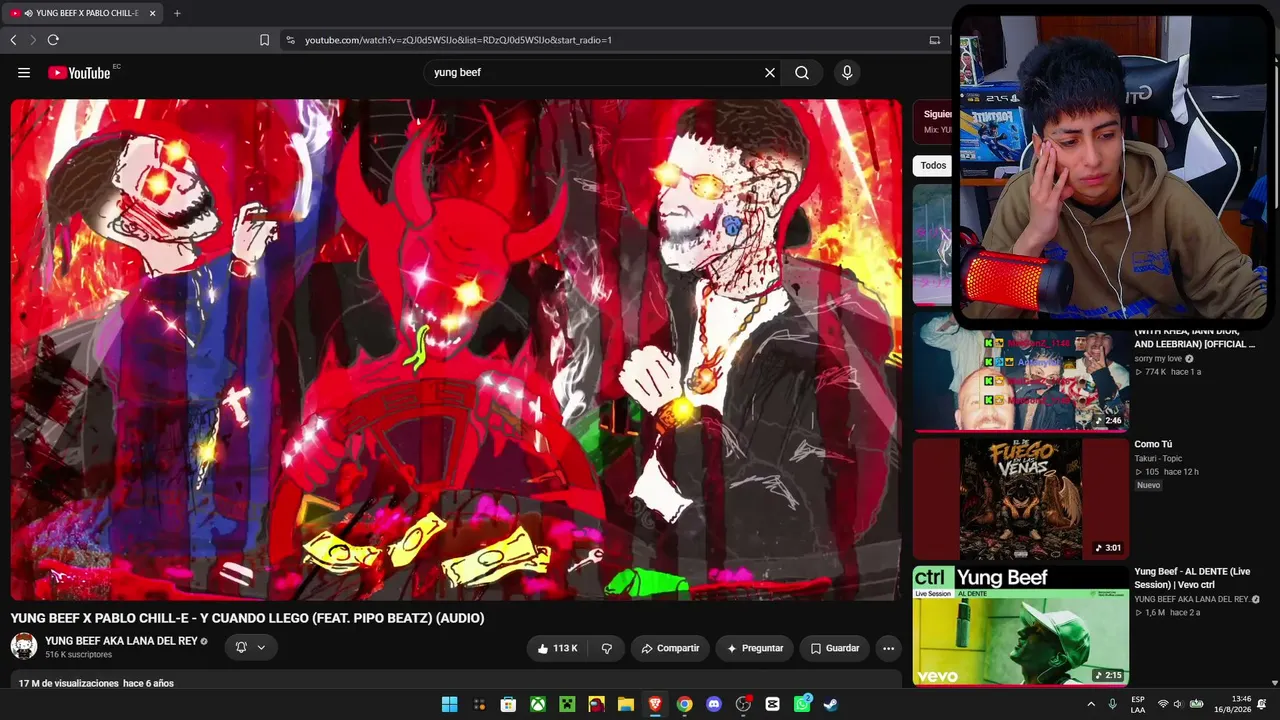Clear the search text with the X
The width and height of the screenshot is (1280, 720).
coord(770,73)
